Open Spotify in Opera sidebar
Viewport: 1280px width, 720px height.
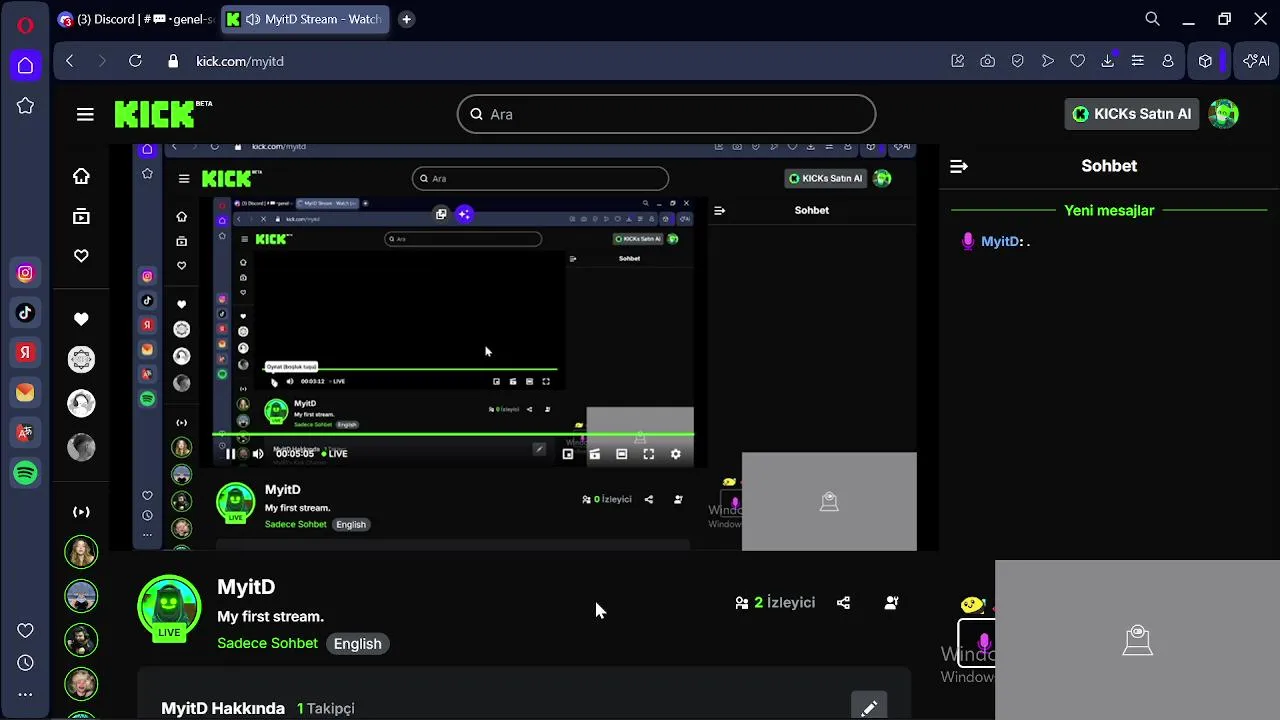[x=26, y=473]
